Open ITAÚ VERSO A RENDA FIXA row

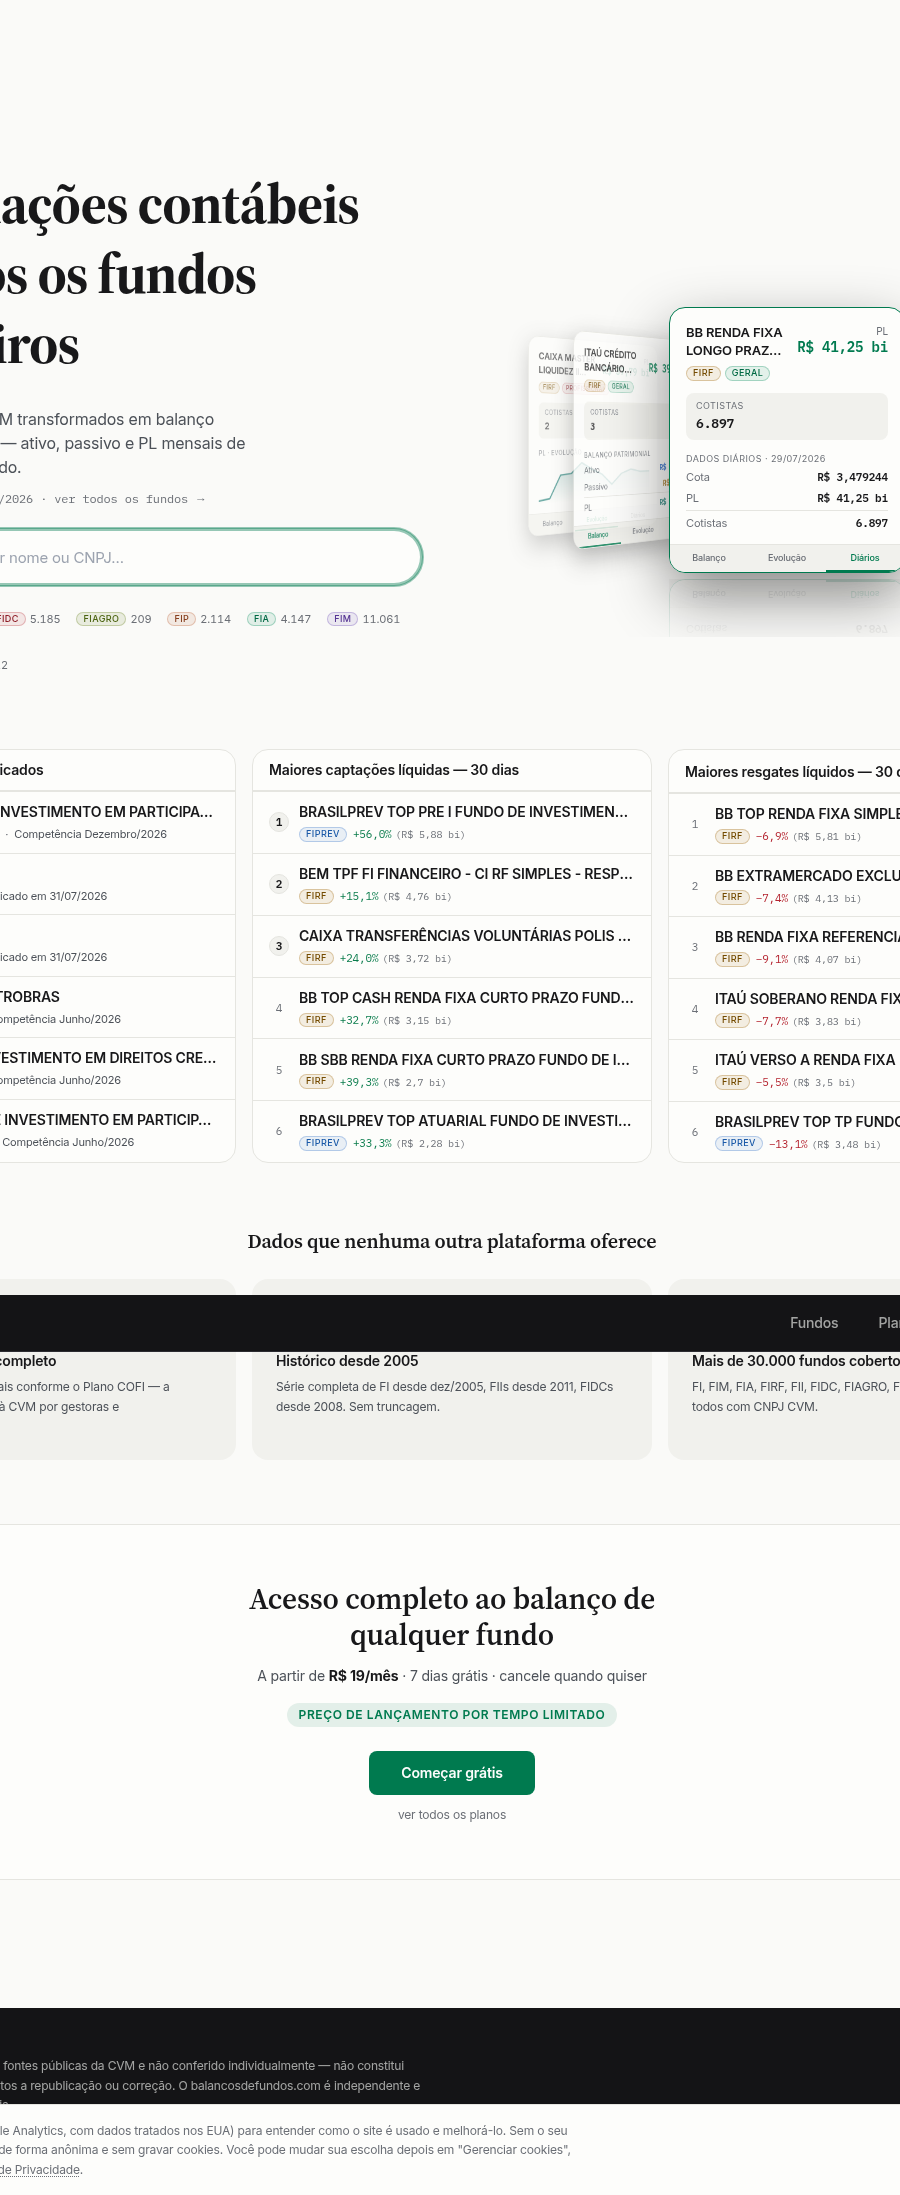pyautogui.click(x=784, y=1070)
